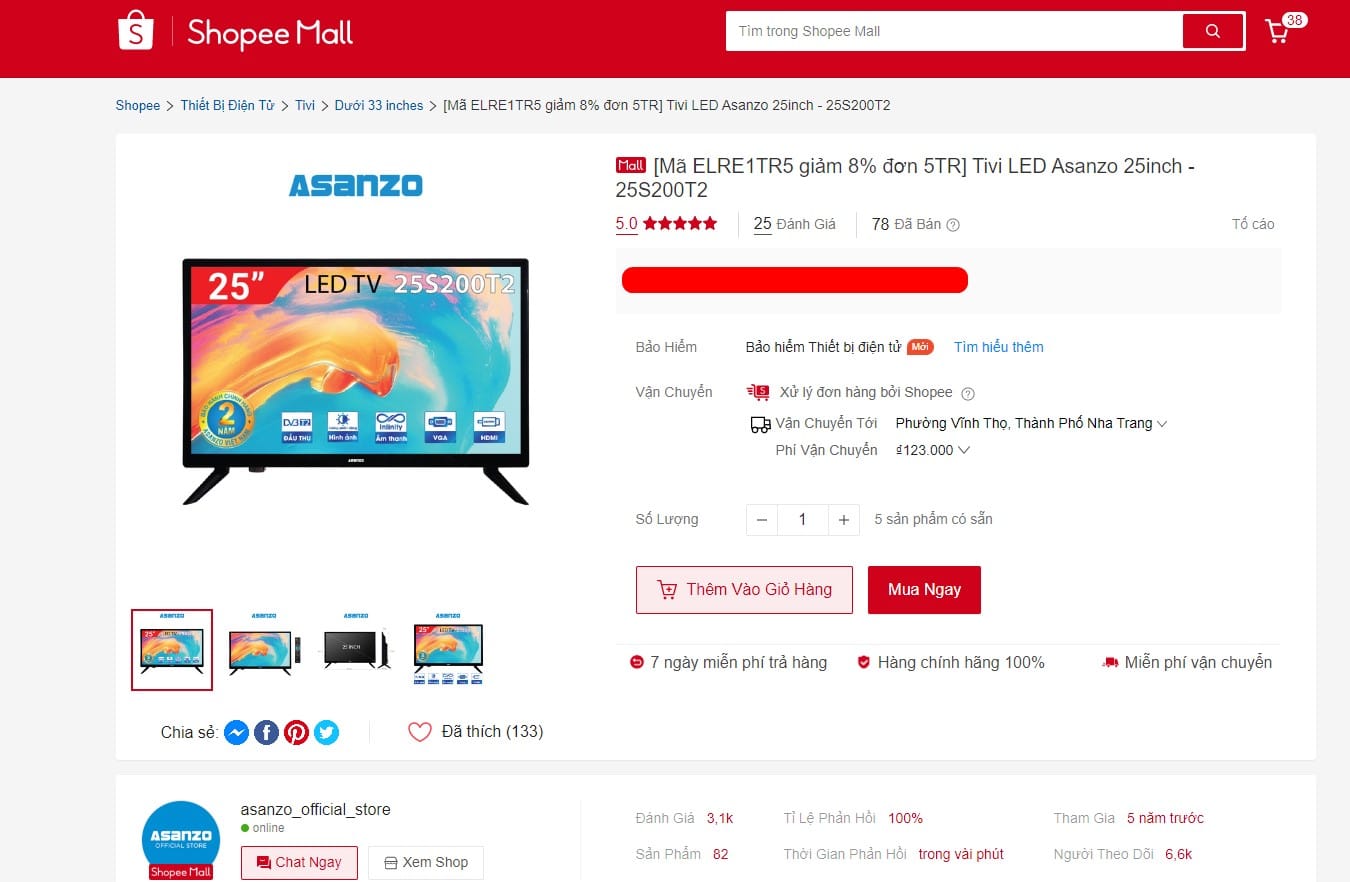The width and height of the screenshot is (1350, 882).
Task: Select the back-view TV thumbnail
Action: pyautogui.click(x=356, y=649)
